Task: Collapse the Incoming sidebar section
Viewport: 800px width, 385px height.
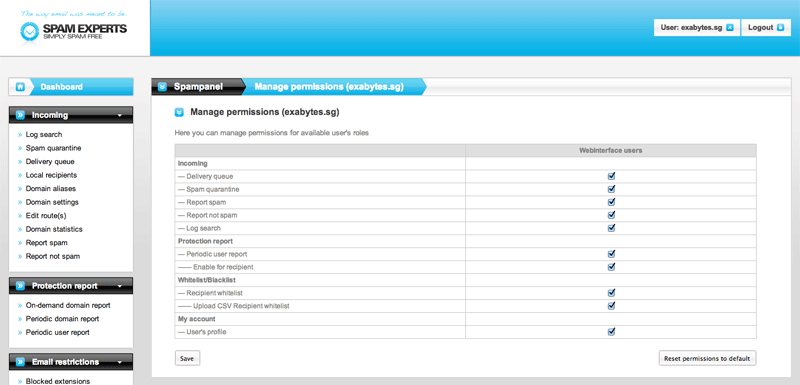Action: (x=119, y=116)
